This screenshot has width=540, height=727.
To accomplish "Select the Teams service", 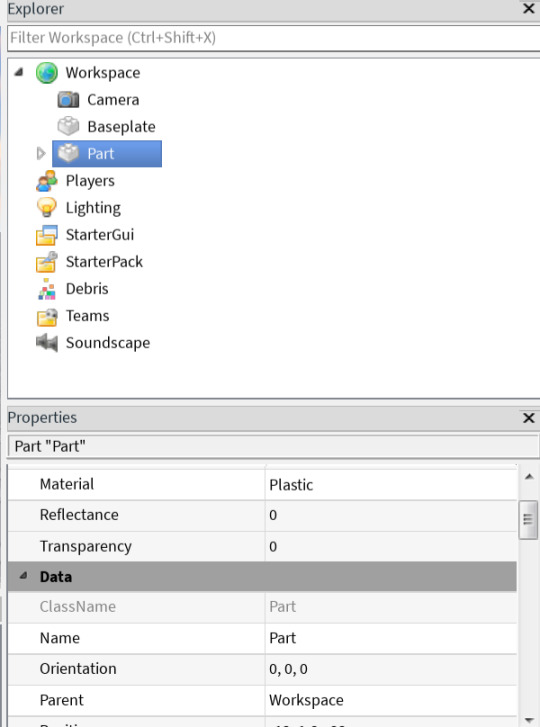I will [x=88, y=316].
